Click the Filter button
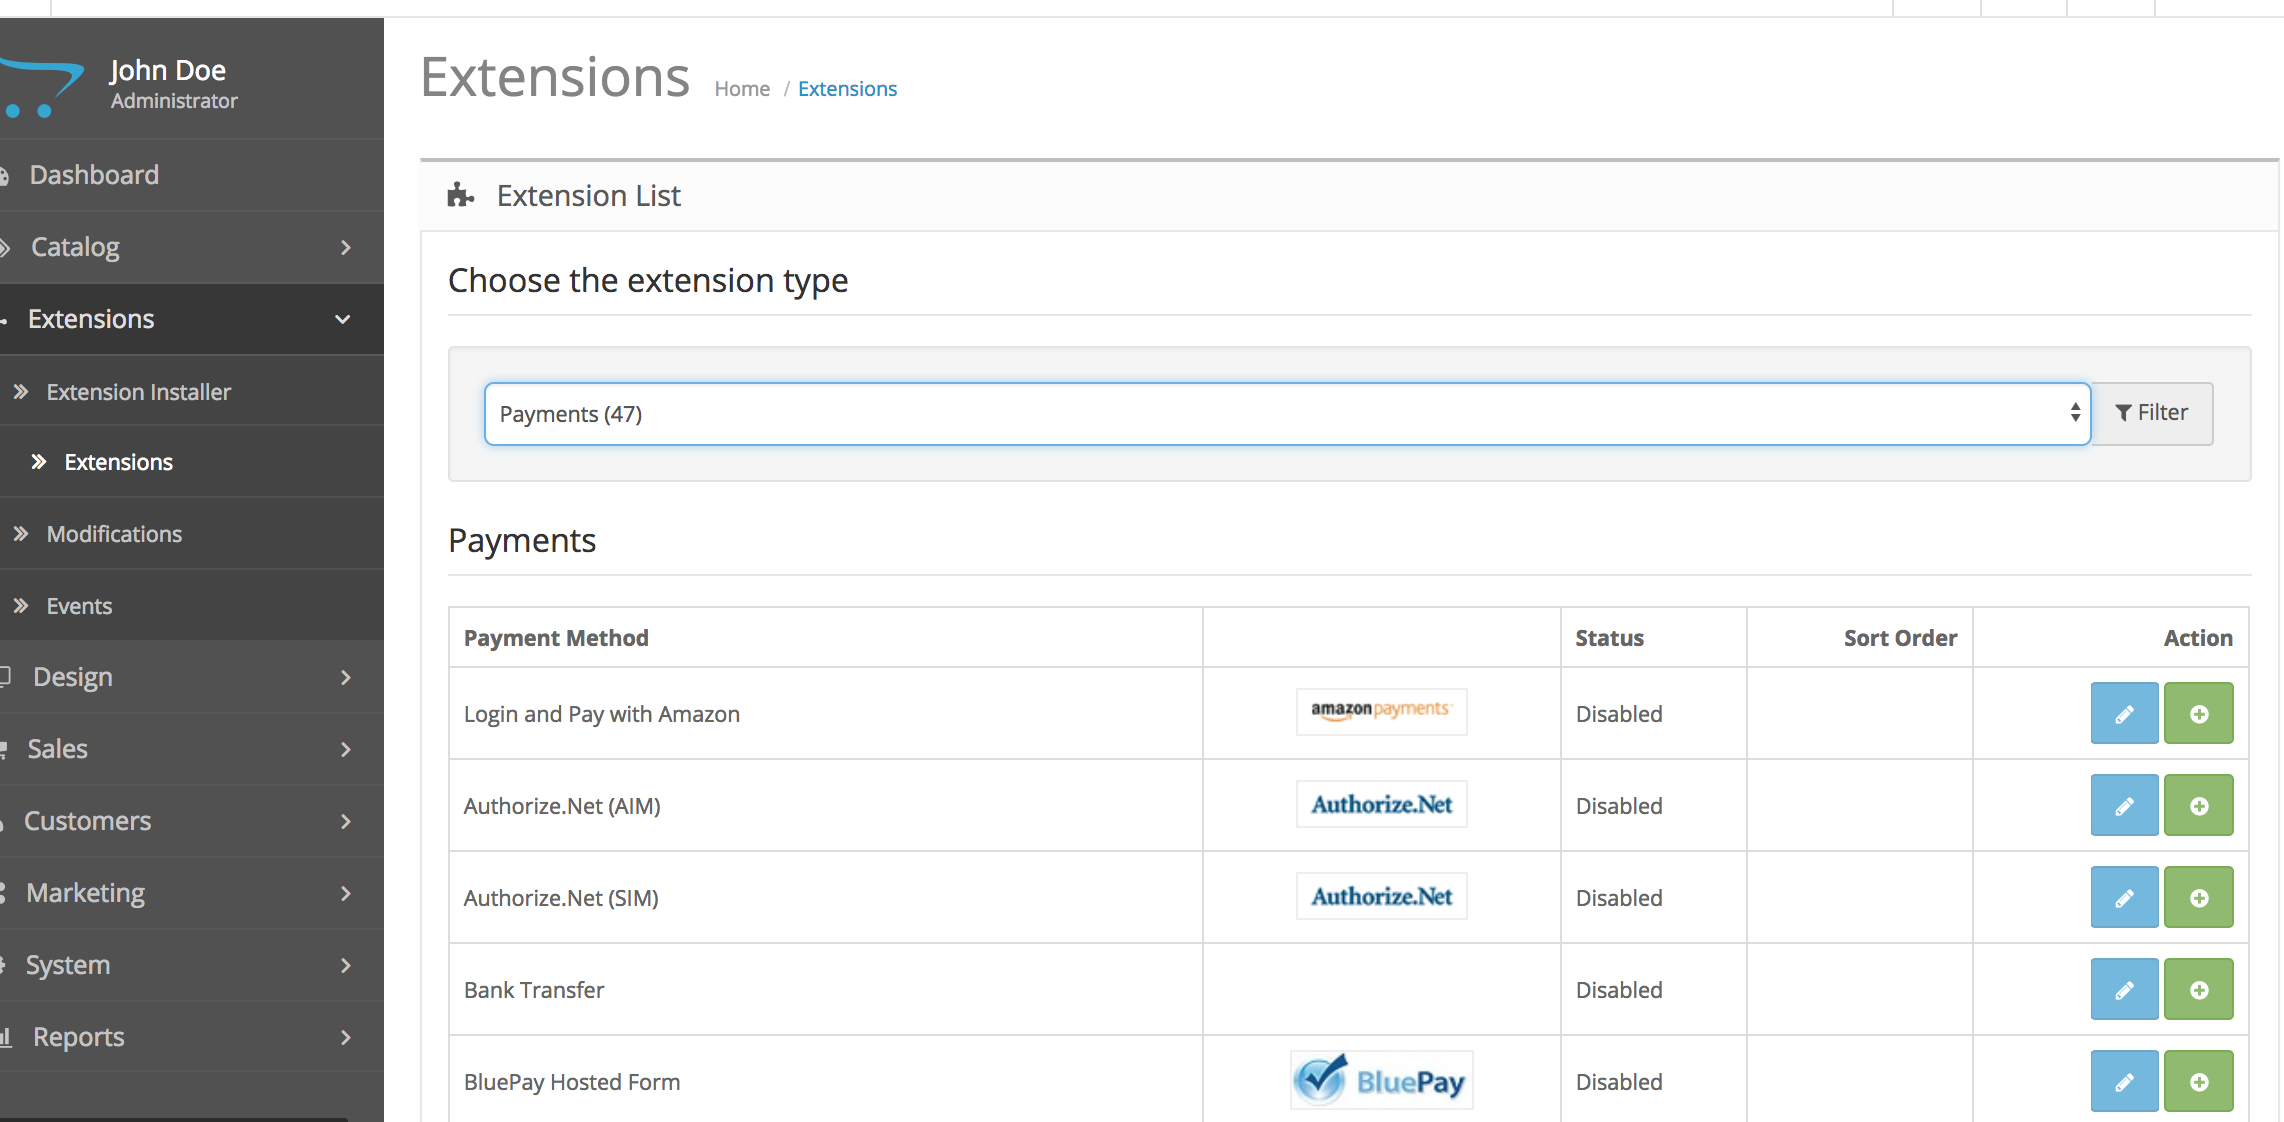This screenshot has height=1122, width=2284. (2152, 413)
